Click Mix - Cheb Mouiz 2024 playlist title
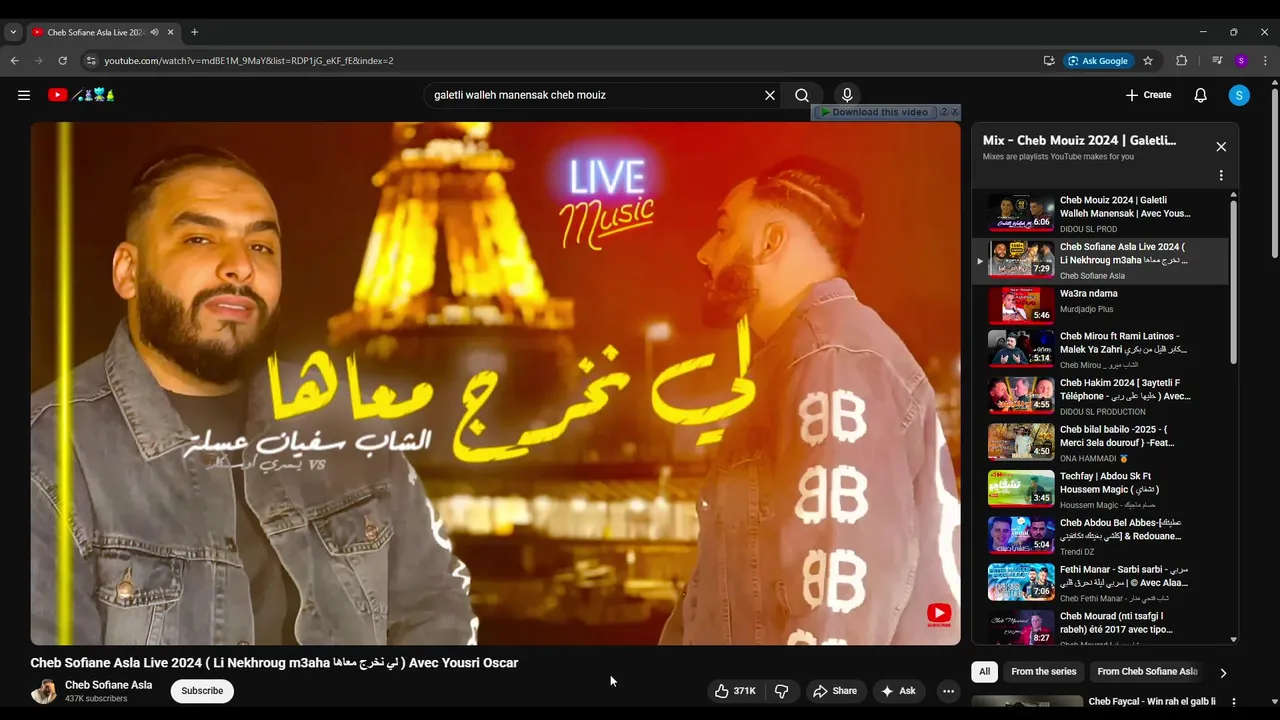This screenshot has height=720, width=1280. (x=1079, y=141)
